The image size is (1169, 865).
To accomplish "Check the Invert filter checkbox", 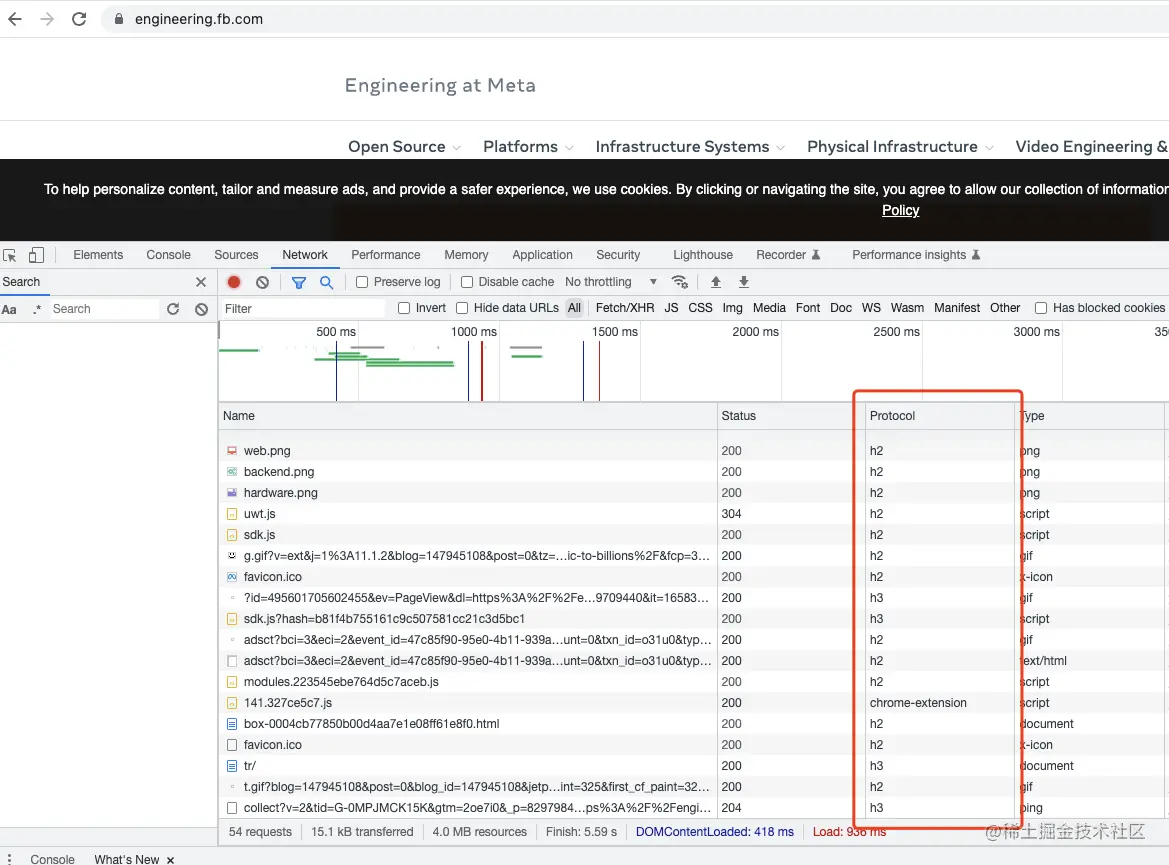I will (404, 308).
